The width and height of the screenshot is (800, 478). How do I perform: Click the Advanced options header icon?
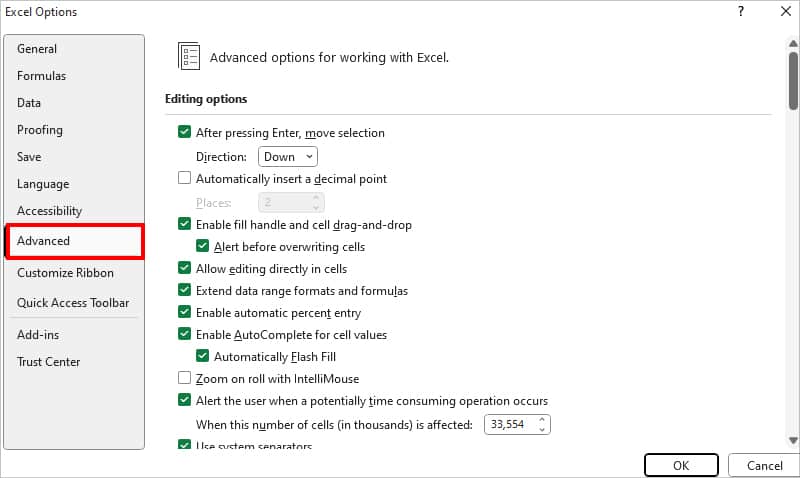(x=189, y=57)
